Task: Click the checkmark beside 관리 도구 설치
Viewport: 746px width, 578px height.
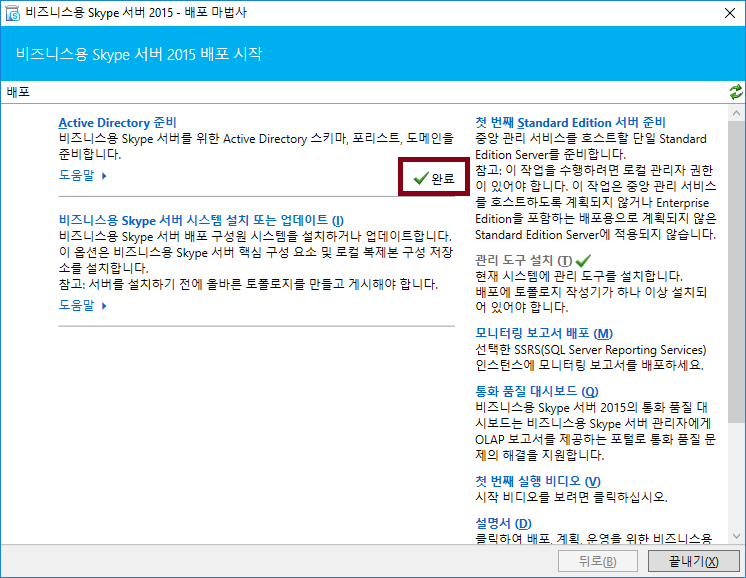Action: 583,260
